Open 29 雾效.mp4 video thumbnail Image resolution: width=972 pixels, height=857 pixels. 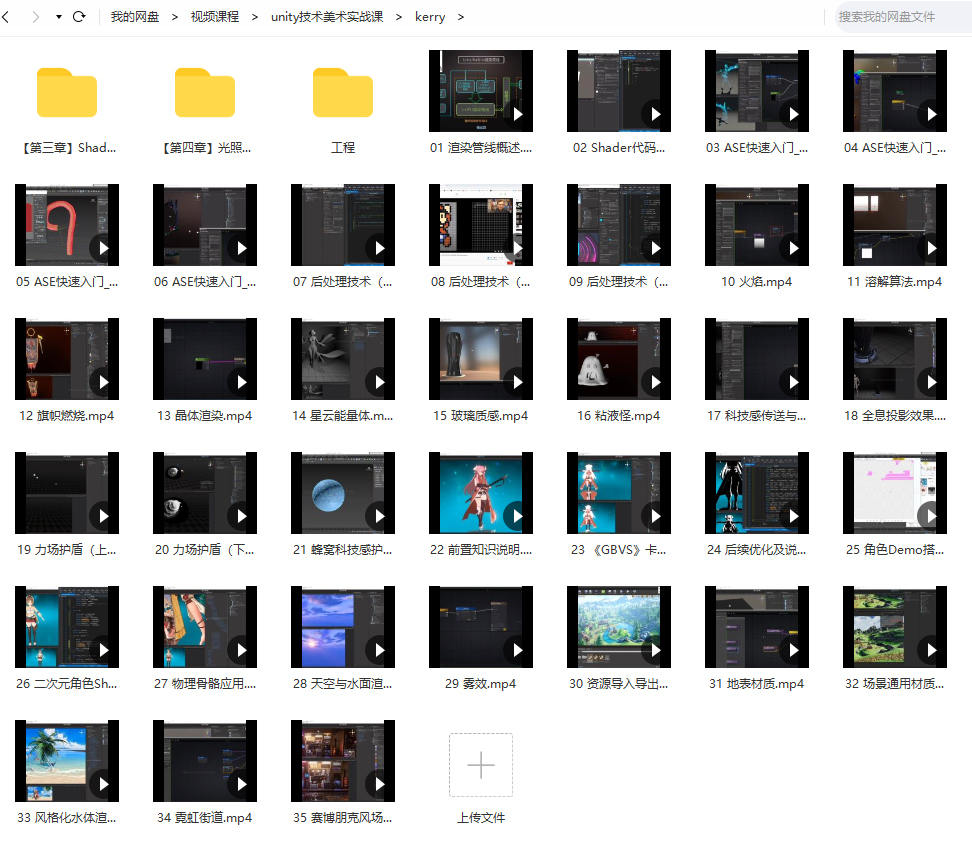pyautogui.click(x=481, y=627)
